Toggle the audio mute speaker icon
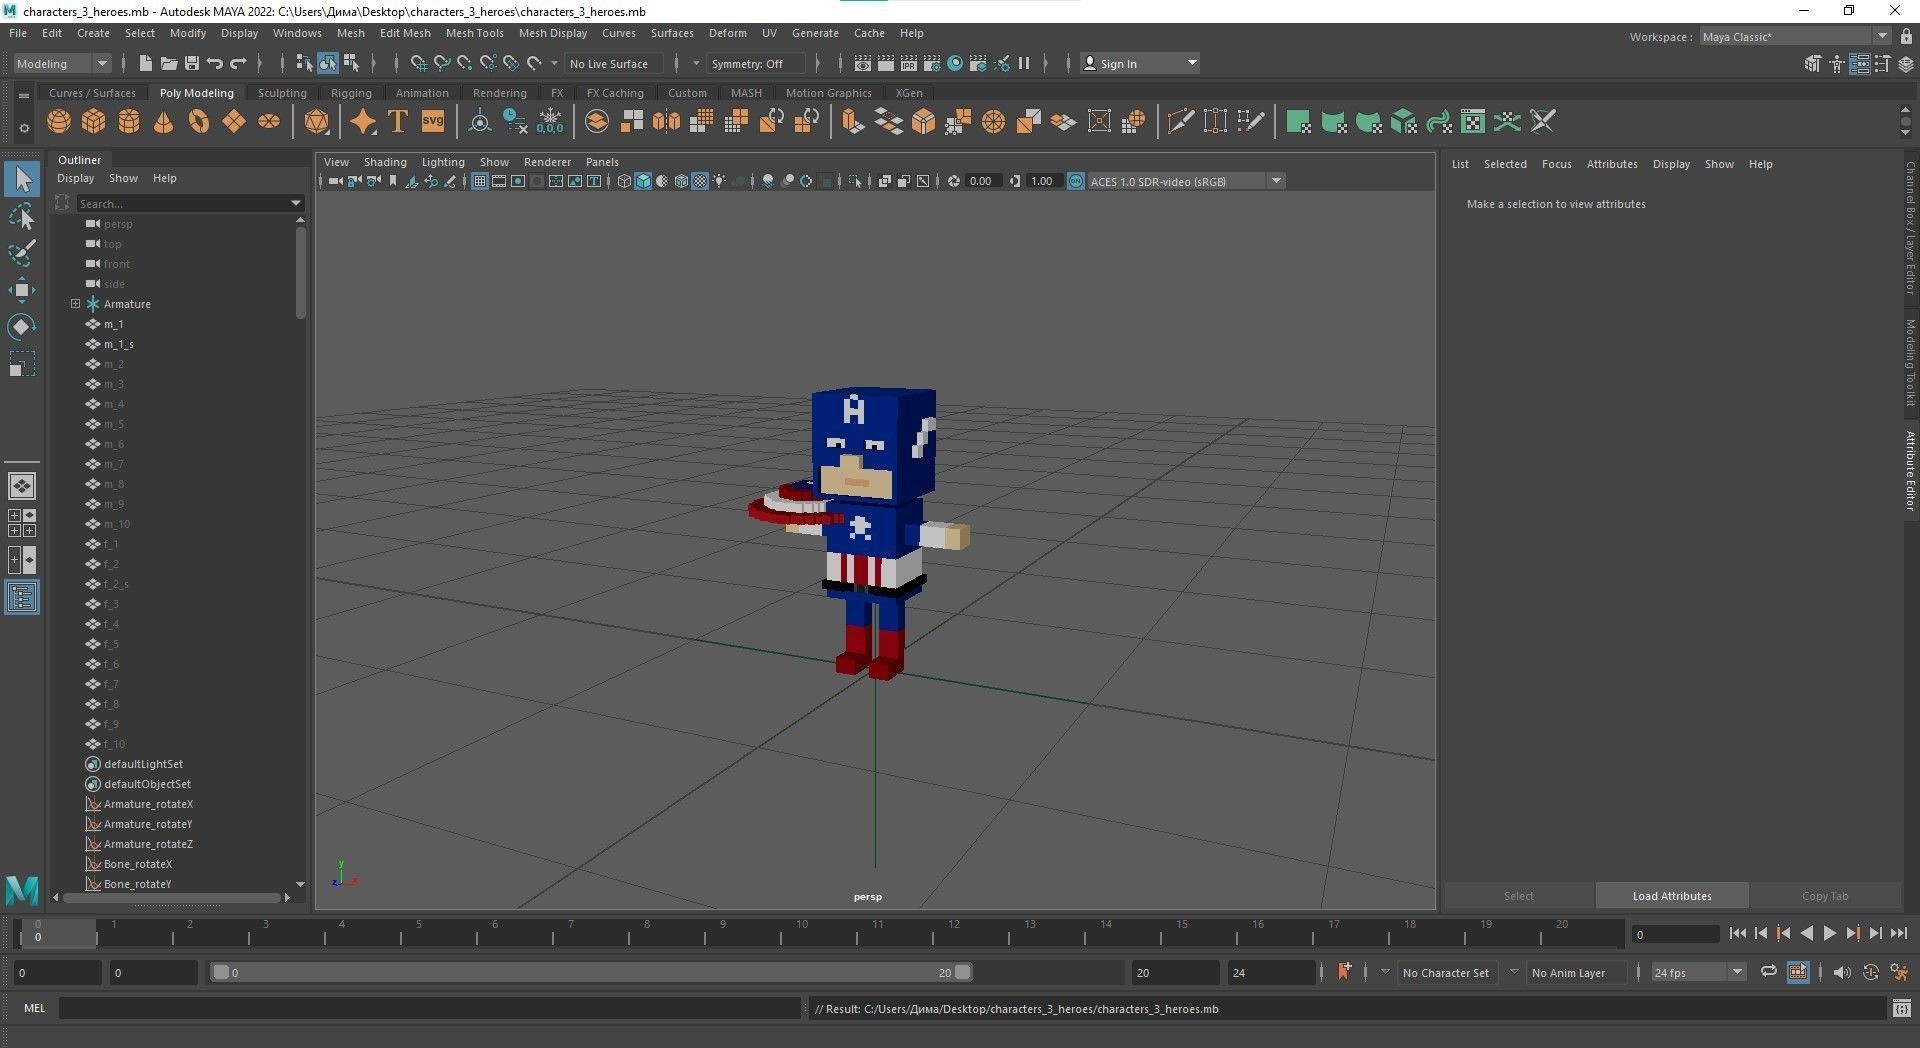1920x1048 pixels. click(x=1842, y=972)
